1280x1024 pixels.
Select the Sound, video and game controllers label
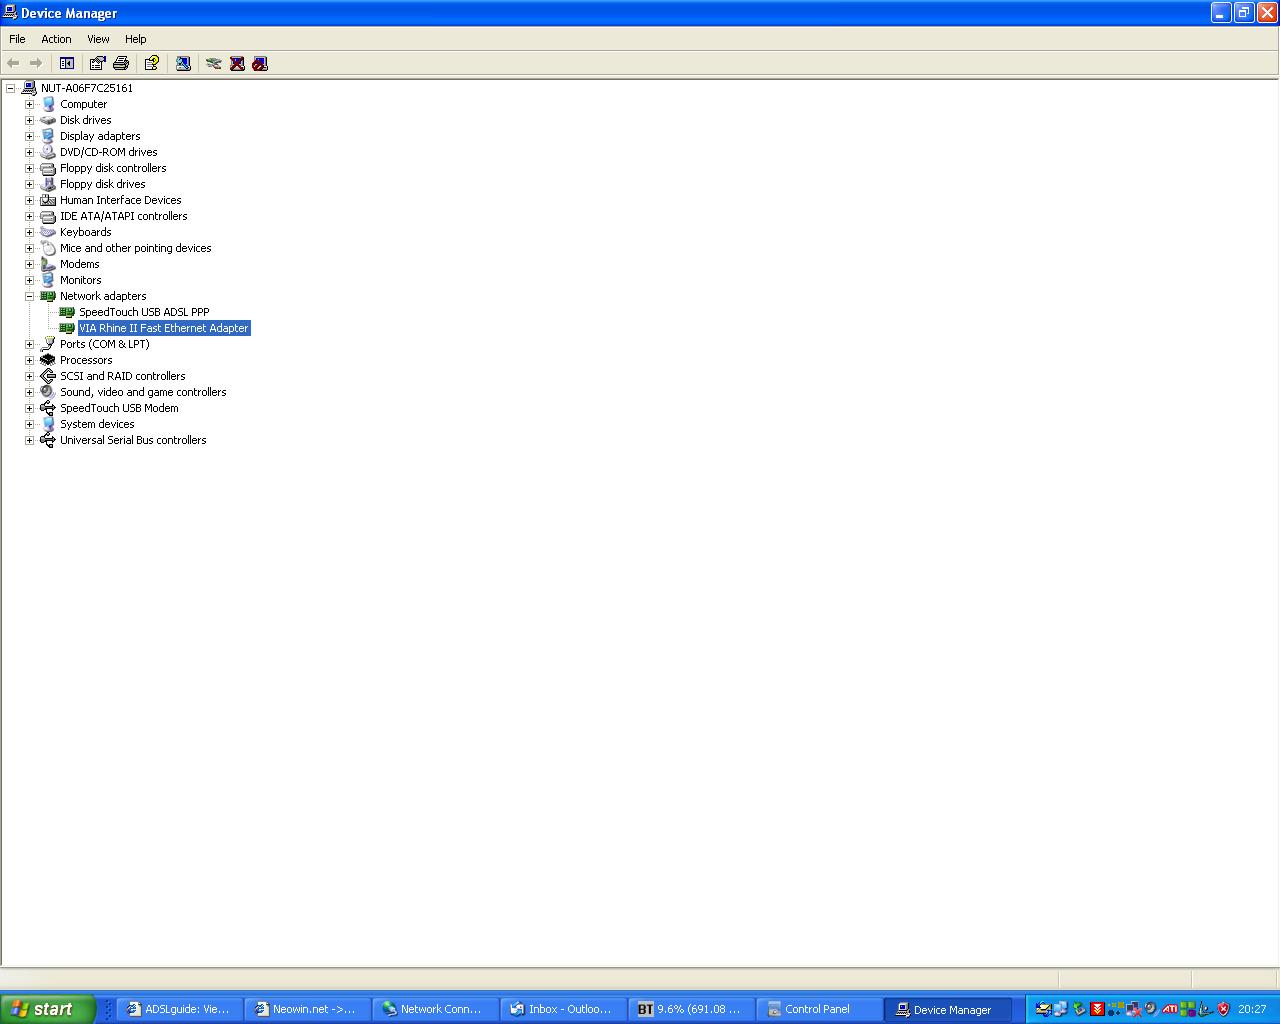pyautogui.click(x=143, y=392)
